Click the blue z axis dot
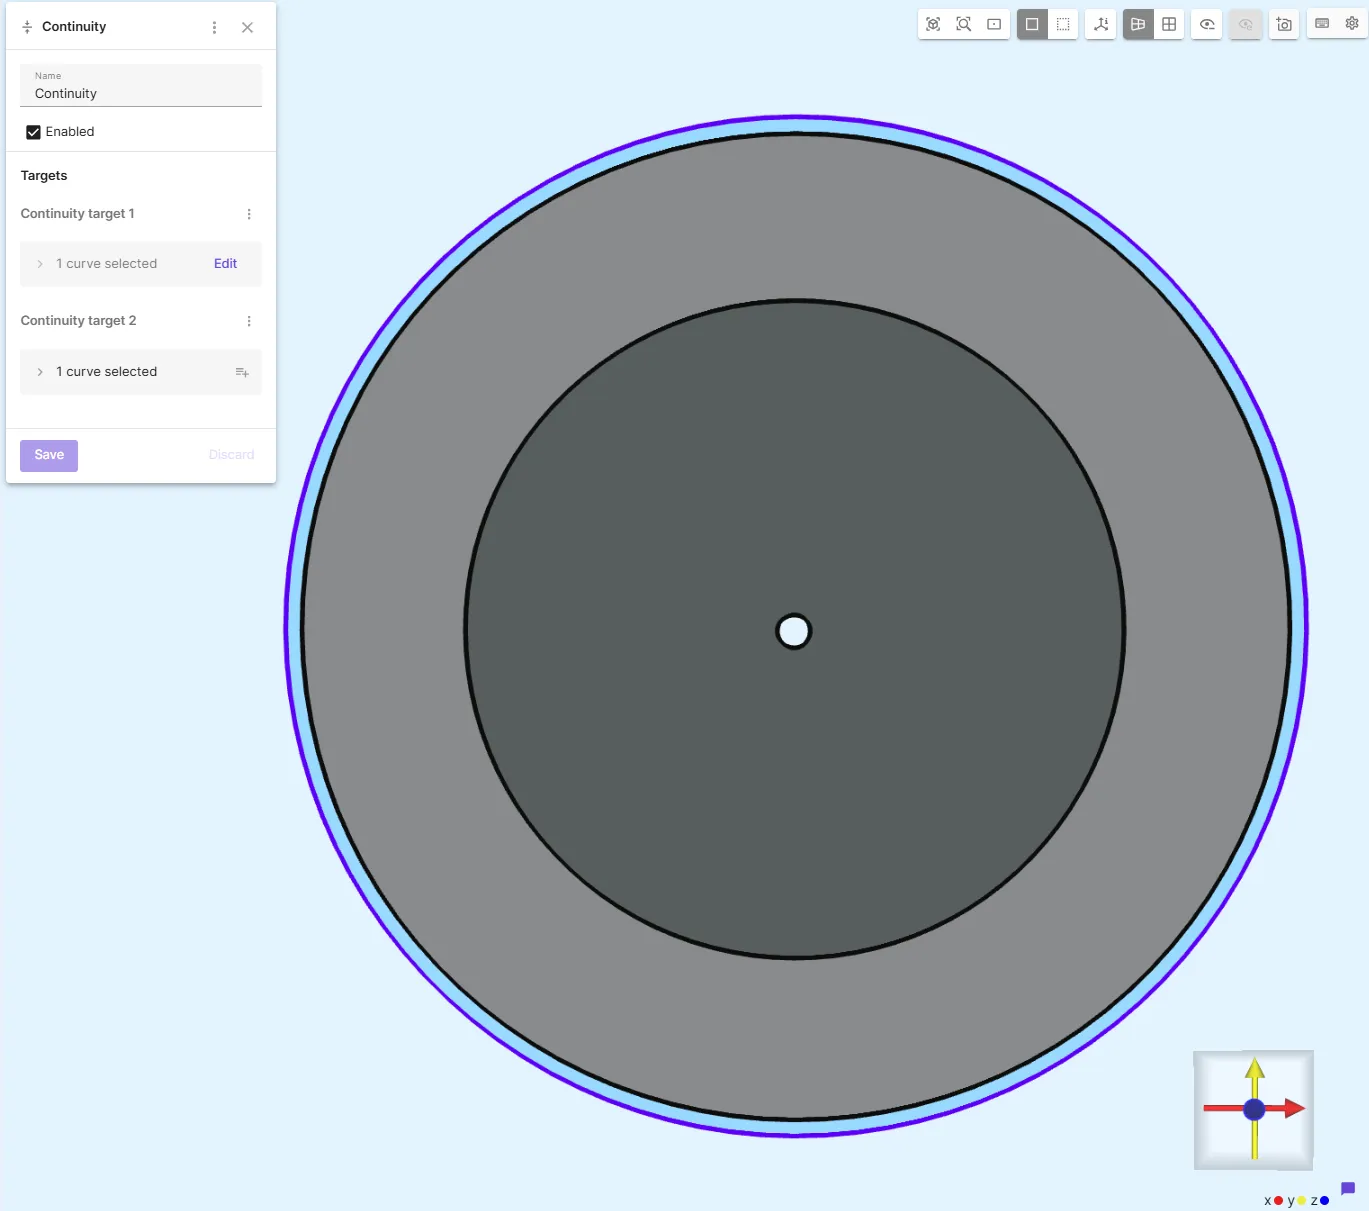The width and height of the screenshot is (1369, 1211). click(1325, 1201)
